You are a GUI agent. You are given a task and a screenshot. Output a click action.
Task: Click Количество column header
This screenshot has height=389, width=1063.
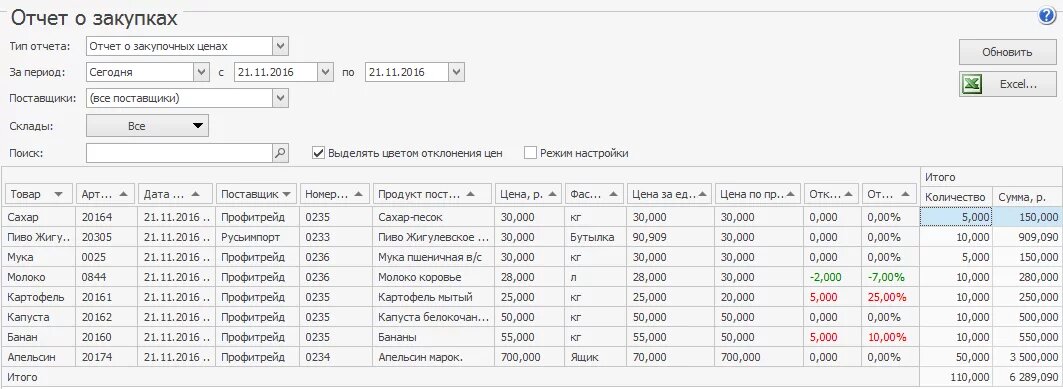coord(956,197)
